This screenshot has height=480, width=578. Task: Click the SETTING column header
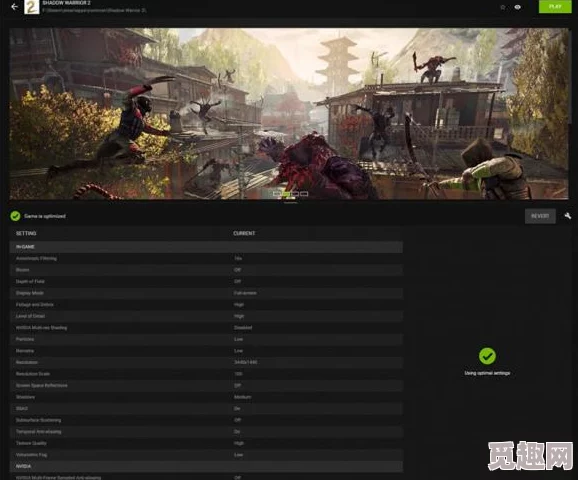(x=26, y=233)
